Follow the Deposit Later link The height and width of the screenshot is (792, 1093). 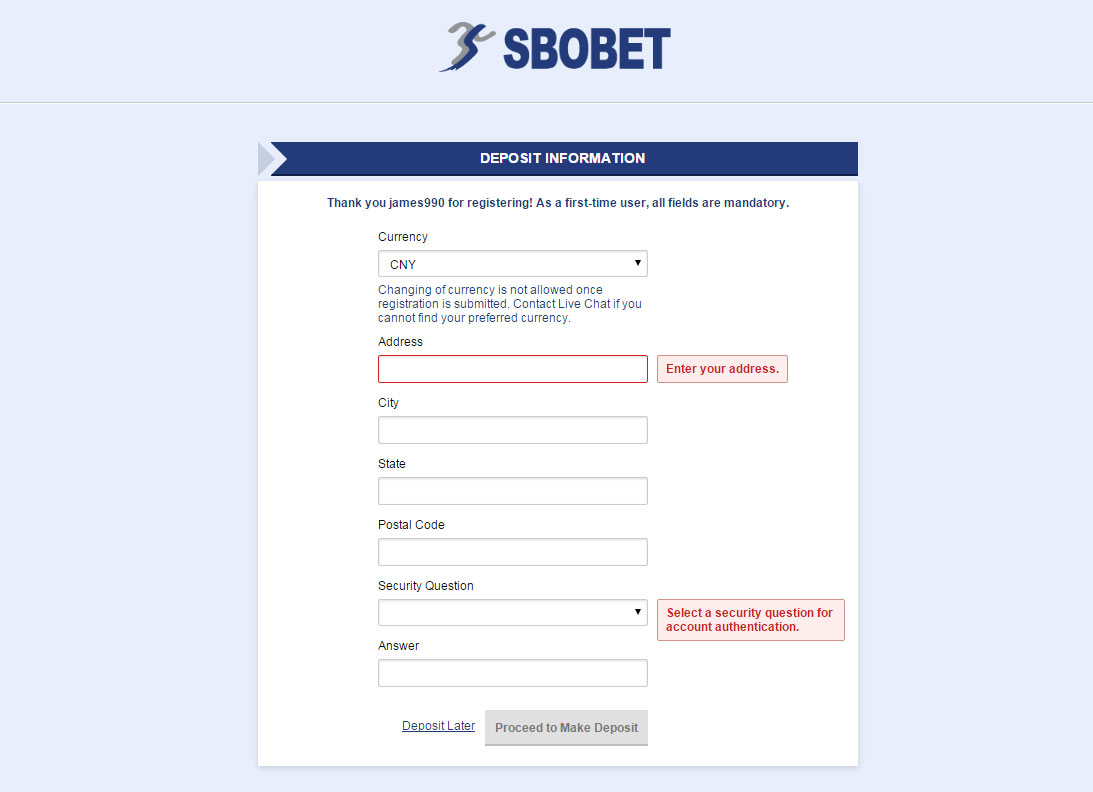[438, 726]
